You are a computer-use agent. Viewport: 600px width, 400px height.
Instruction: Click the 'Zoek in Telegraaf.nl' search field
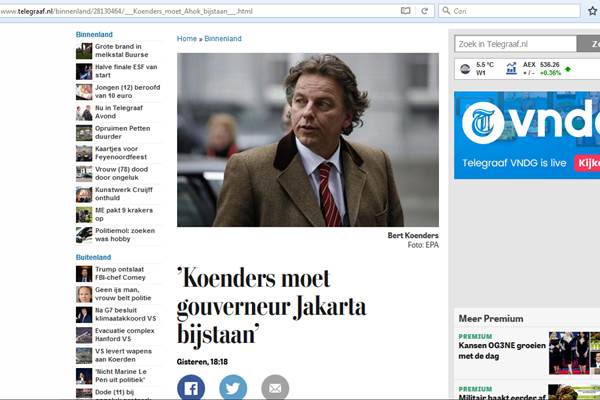pos(515,44)
